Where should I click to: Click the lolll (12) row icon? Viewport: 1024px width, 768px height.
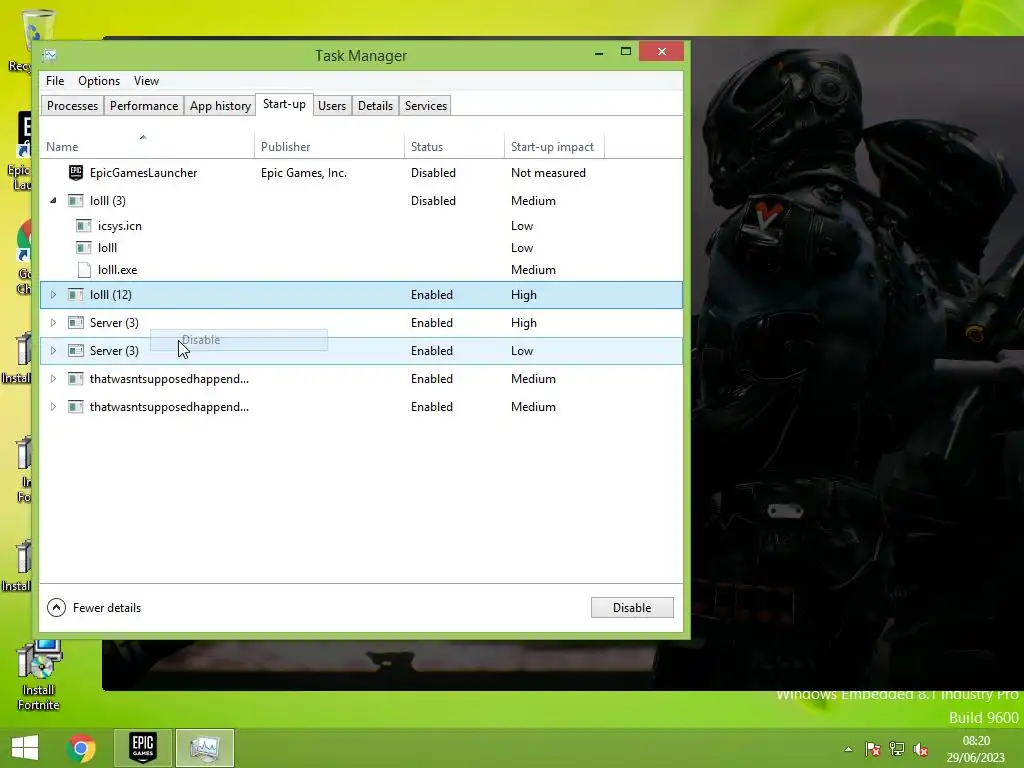point(76,295)
